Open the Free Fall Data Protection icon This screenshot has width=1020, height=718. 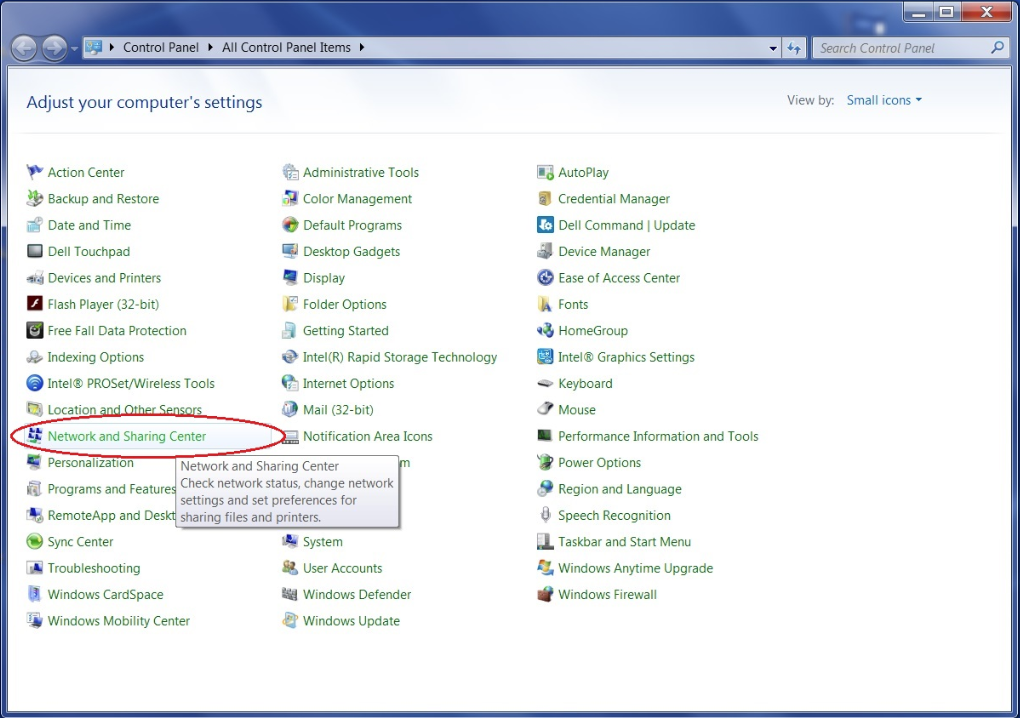pos(34,330)
